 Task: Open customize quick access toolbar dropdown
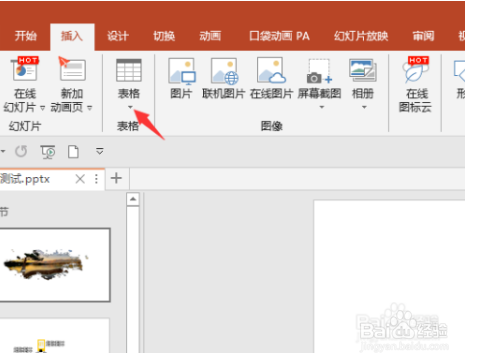[99, 152]
